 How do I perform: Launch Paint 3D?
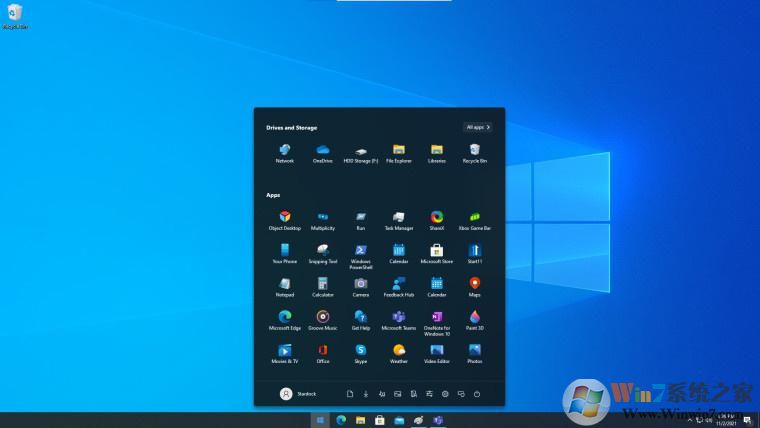pos(475,318)
